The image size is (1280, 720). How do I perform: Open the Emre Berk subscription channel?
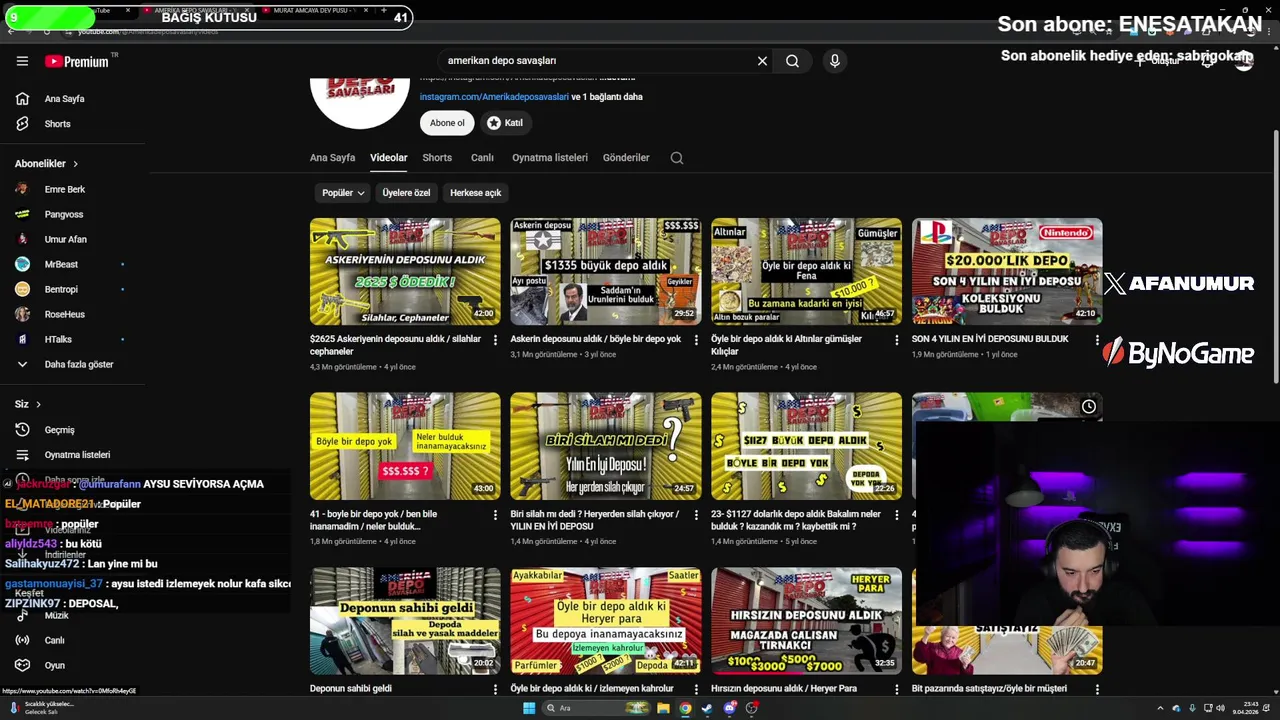coord(65,189)
